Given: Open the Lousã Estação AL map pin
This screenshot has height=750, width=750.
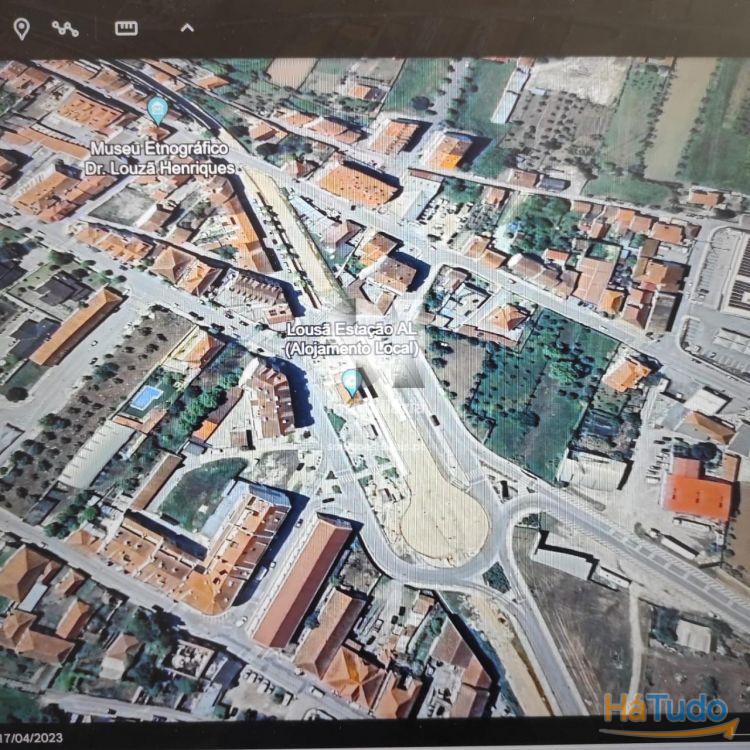Looking at the screenshot, I should pos(352,383).
